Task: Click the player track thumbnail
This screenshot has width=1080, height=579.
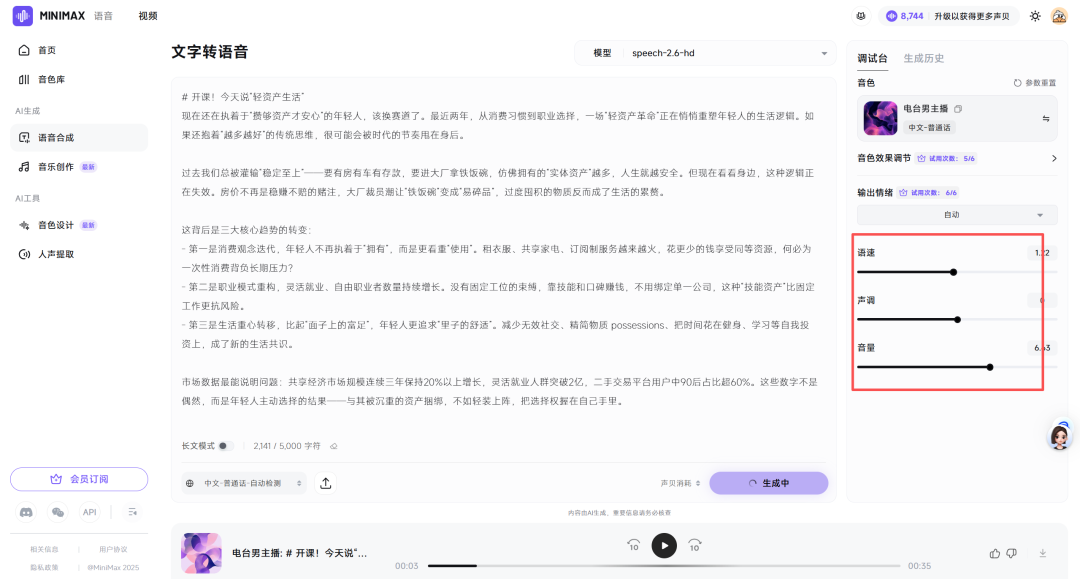Action: 201,553
